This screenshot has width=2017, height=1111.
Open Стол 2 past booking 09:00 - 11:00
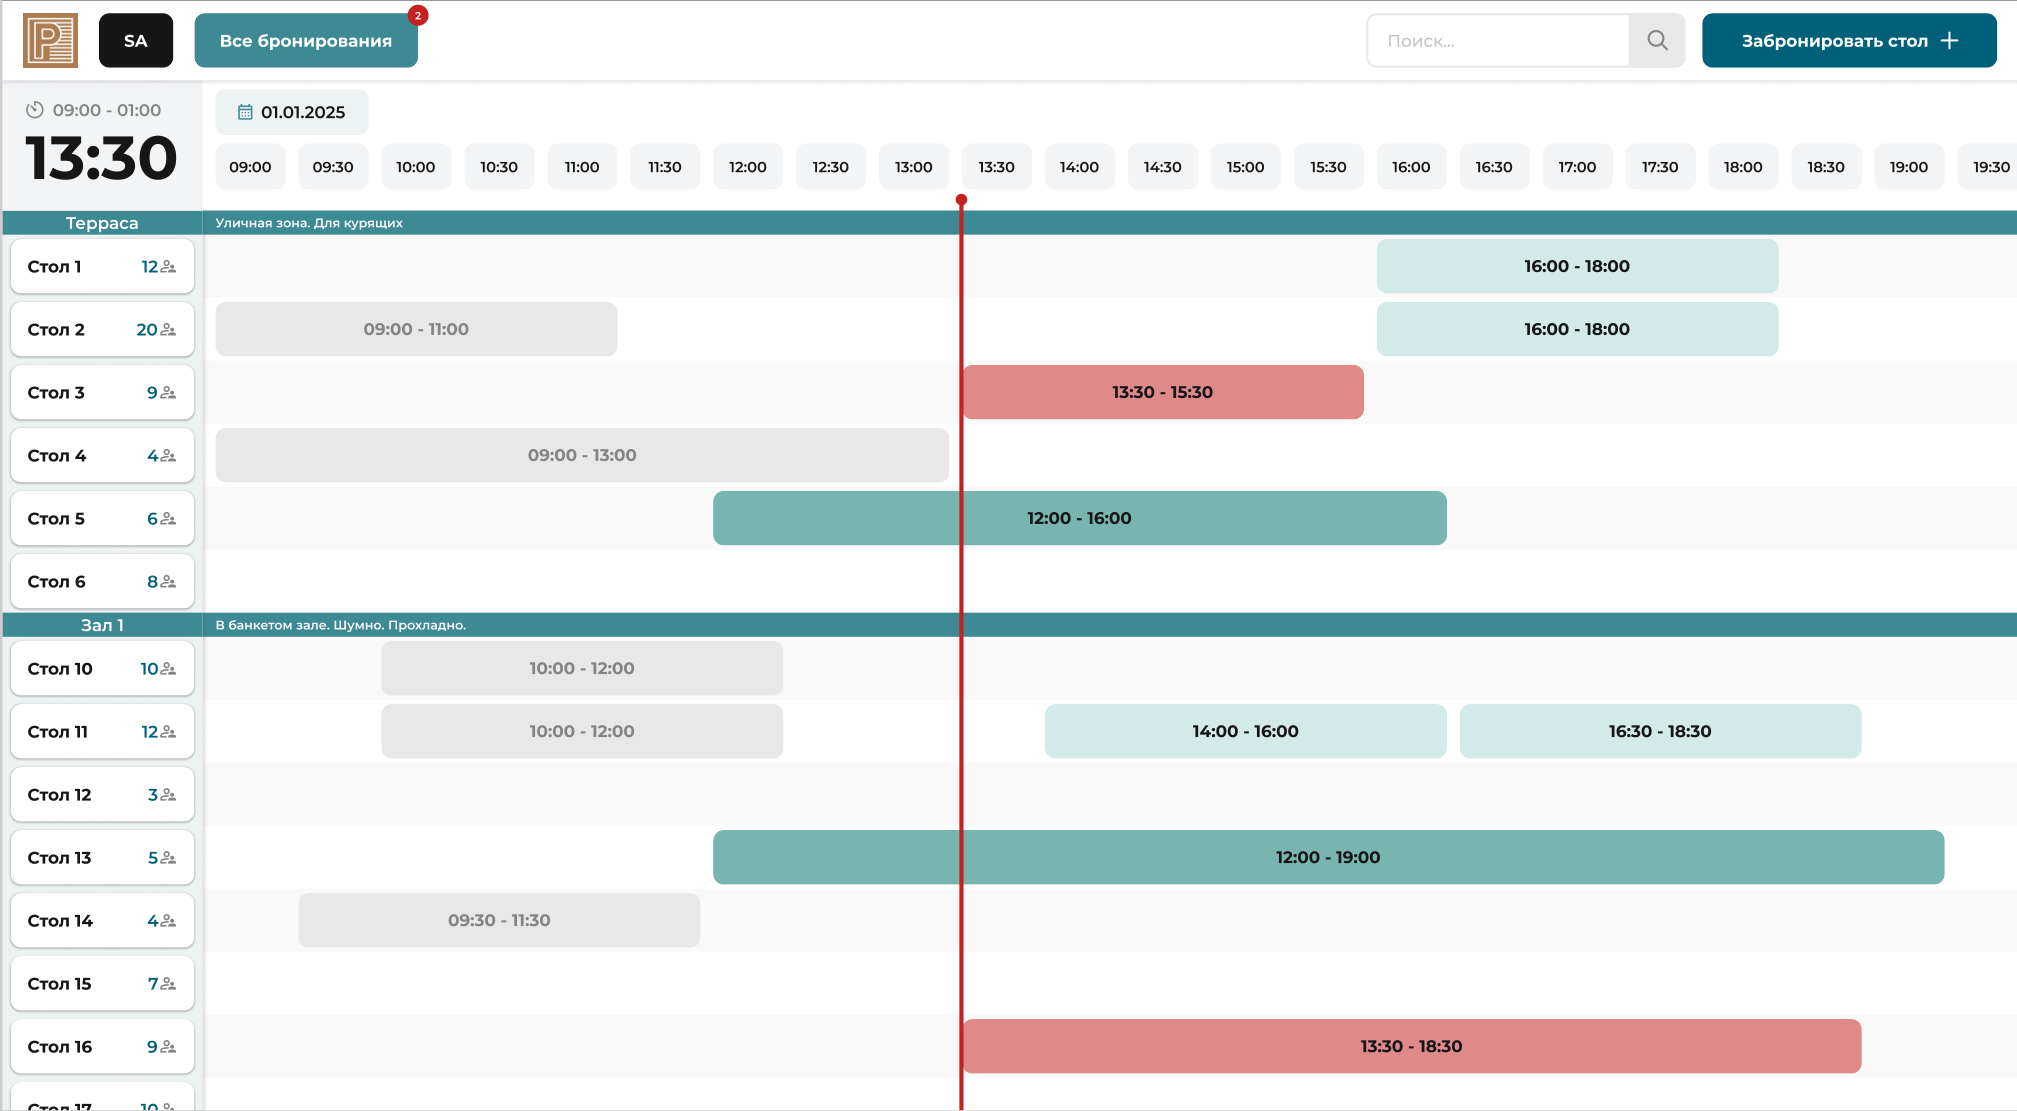(416, 329)
